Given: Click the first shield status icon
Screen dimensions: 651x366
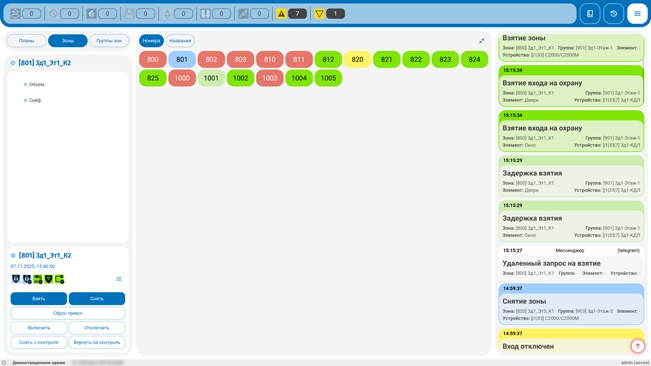Looking at the screenshot, I should pos(16,279).
